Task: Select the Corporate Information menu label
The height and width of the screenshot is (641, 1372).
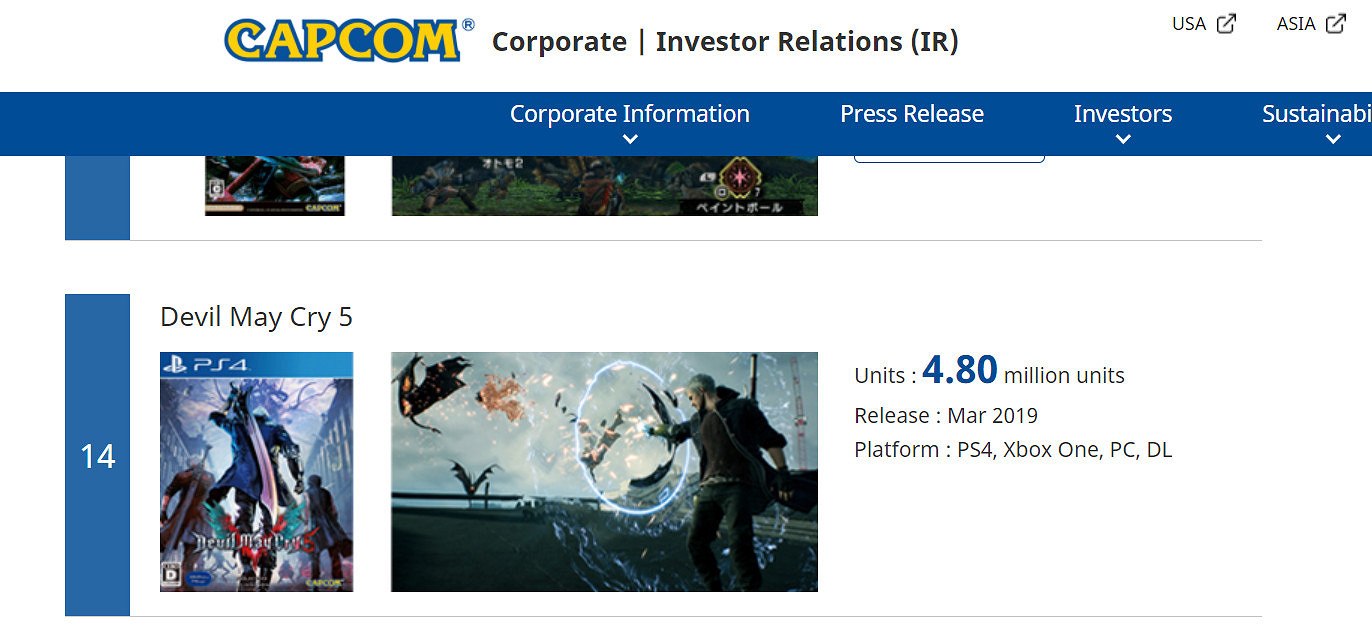Action: (x=630, y=114)
